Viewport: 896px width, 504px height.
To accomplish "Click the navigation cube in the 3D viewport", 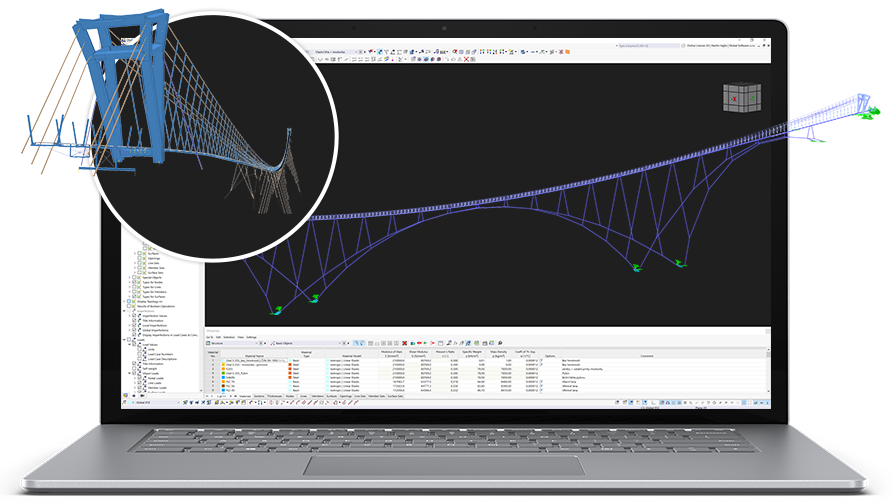I will click(x=742, y=98).
